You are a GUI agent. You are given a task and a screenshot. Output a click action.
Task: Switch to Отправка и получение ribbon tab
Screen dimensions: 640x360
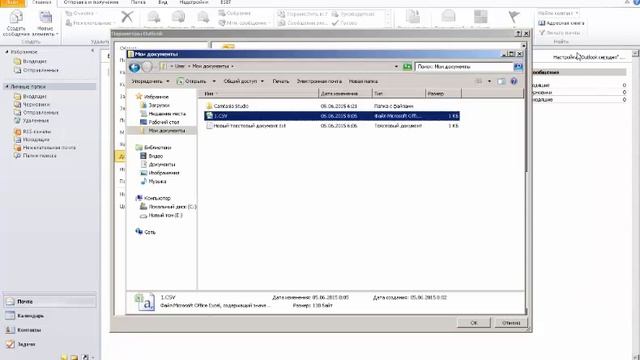91,2
